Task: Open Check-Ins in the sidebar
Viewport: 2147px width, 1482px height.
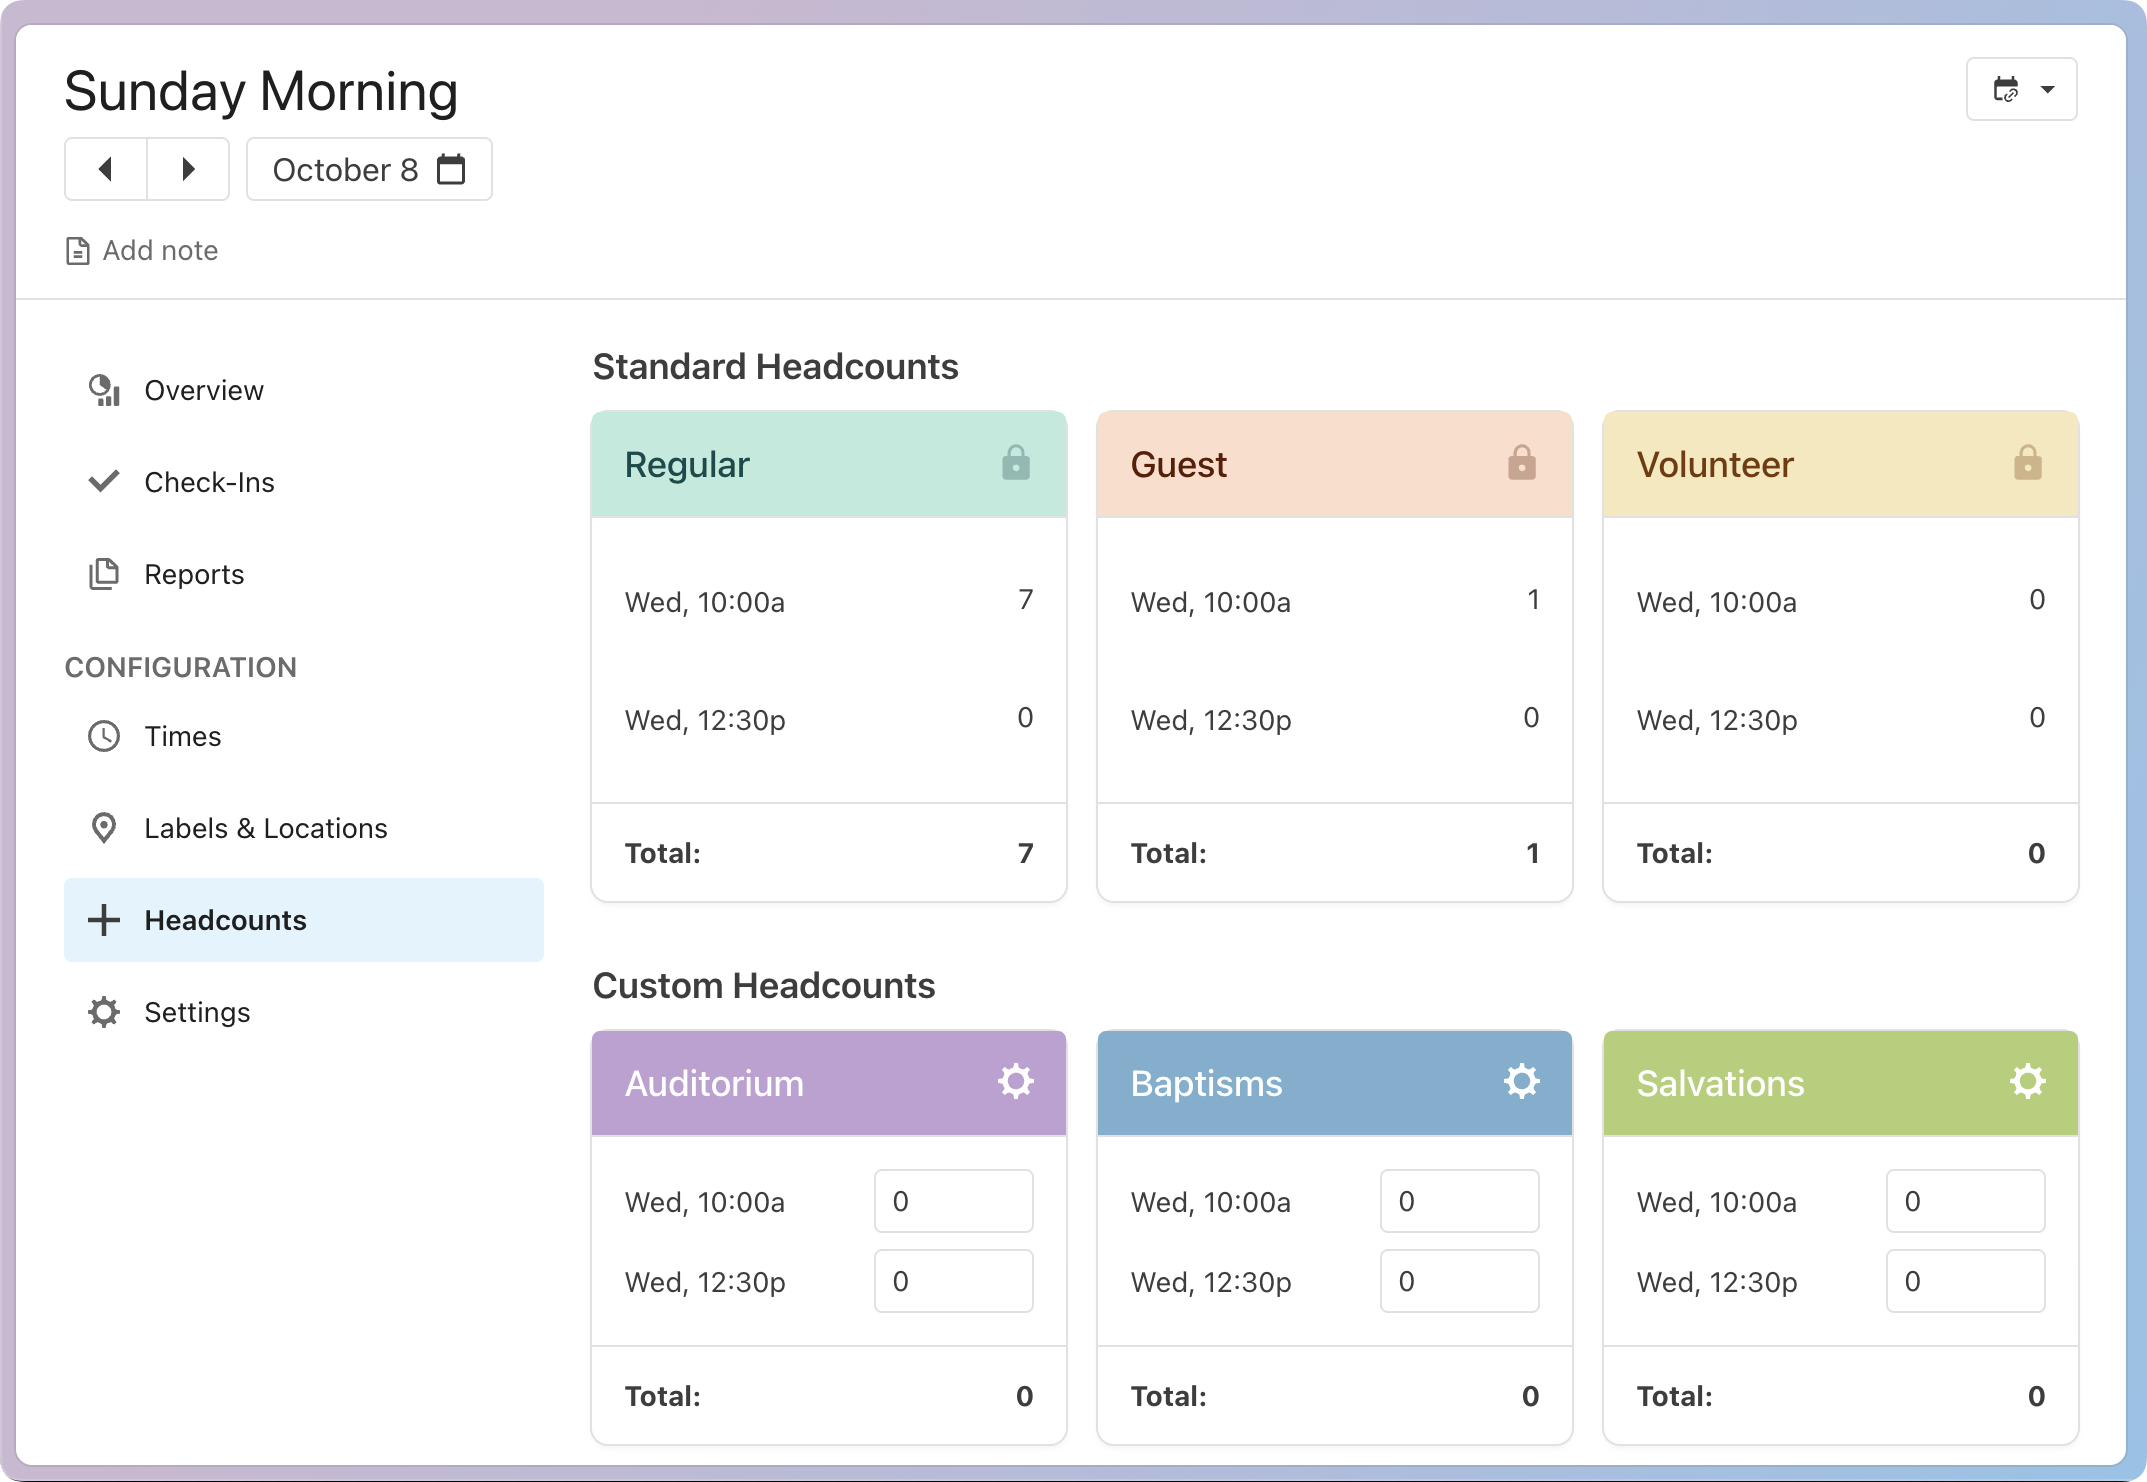Action: click(x=208, y=482)
